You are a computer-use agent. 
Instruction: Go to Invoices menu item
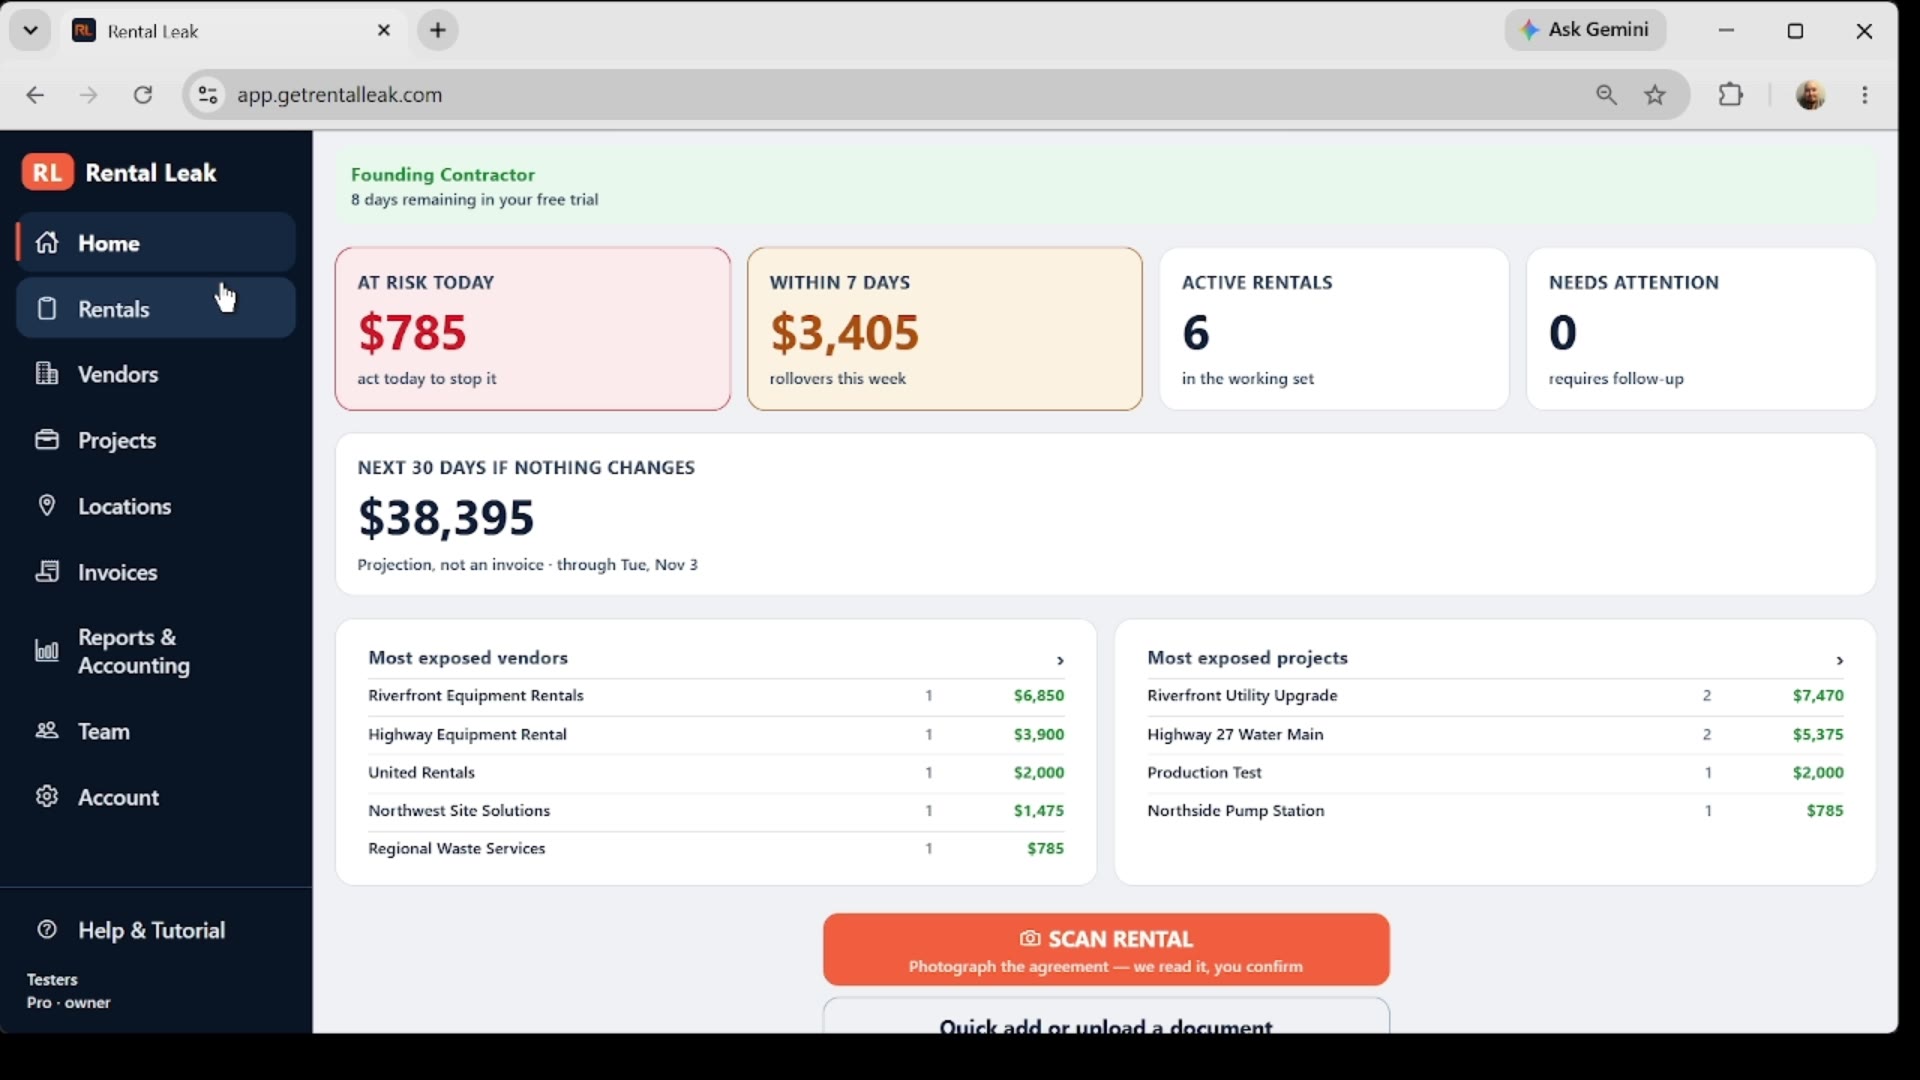pos(155,572)
